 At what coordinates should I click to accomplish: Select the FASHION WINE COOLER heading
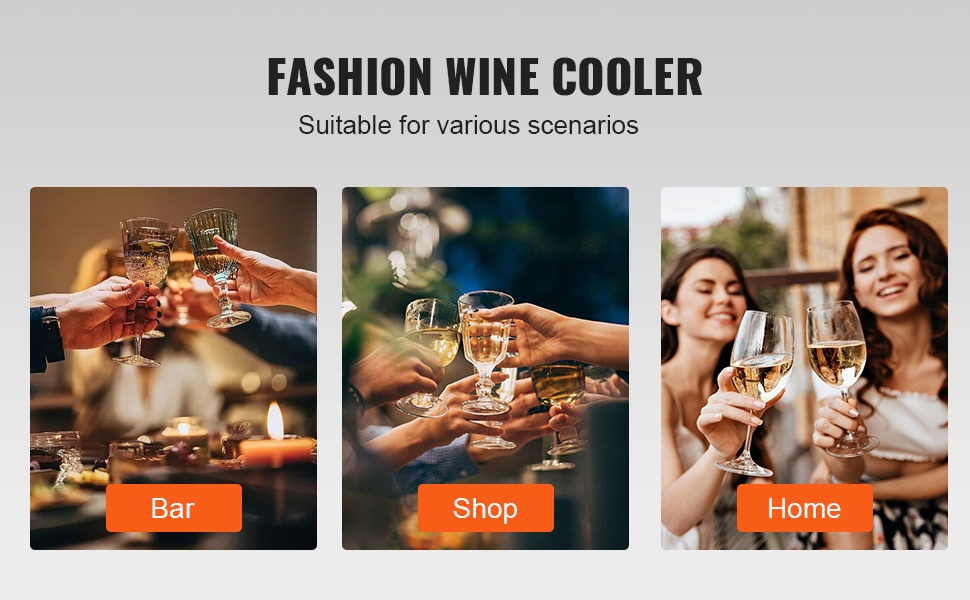click(485, 77)
